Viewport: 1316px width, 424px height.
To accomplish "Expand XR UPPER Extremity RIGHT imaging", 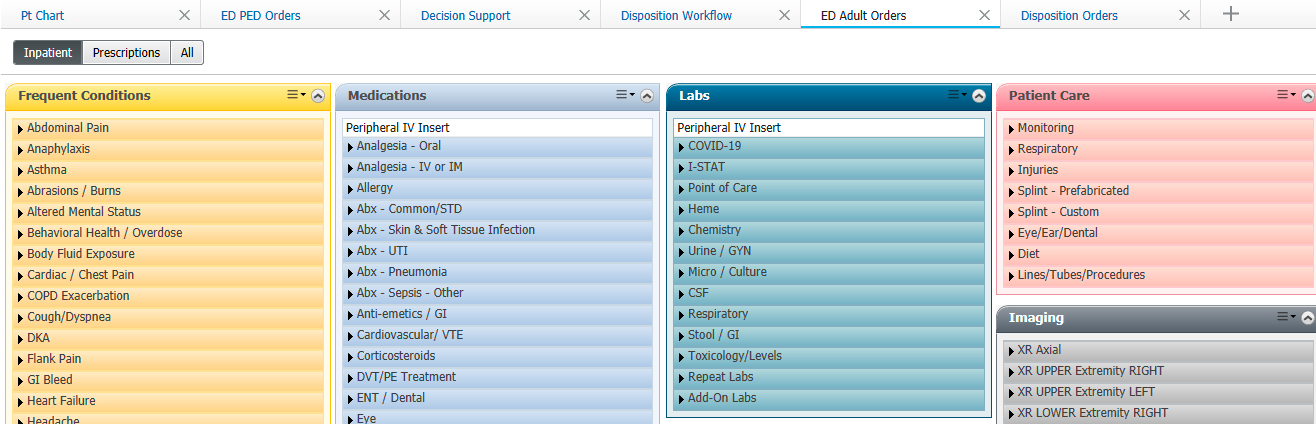I will click(1090, 371).
